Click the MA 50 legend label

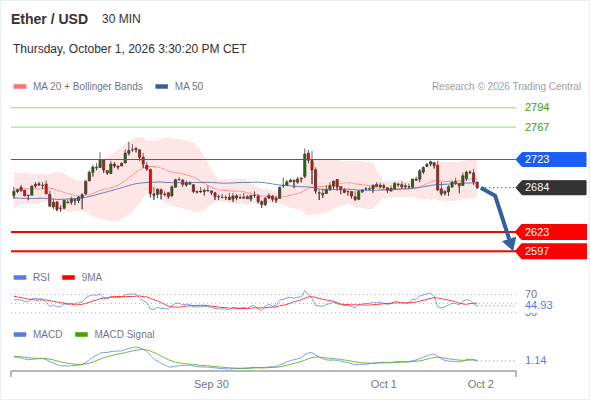click(189, 87)
